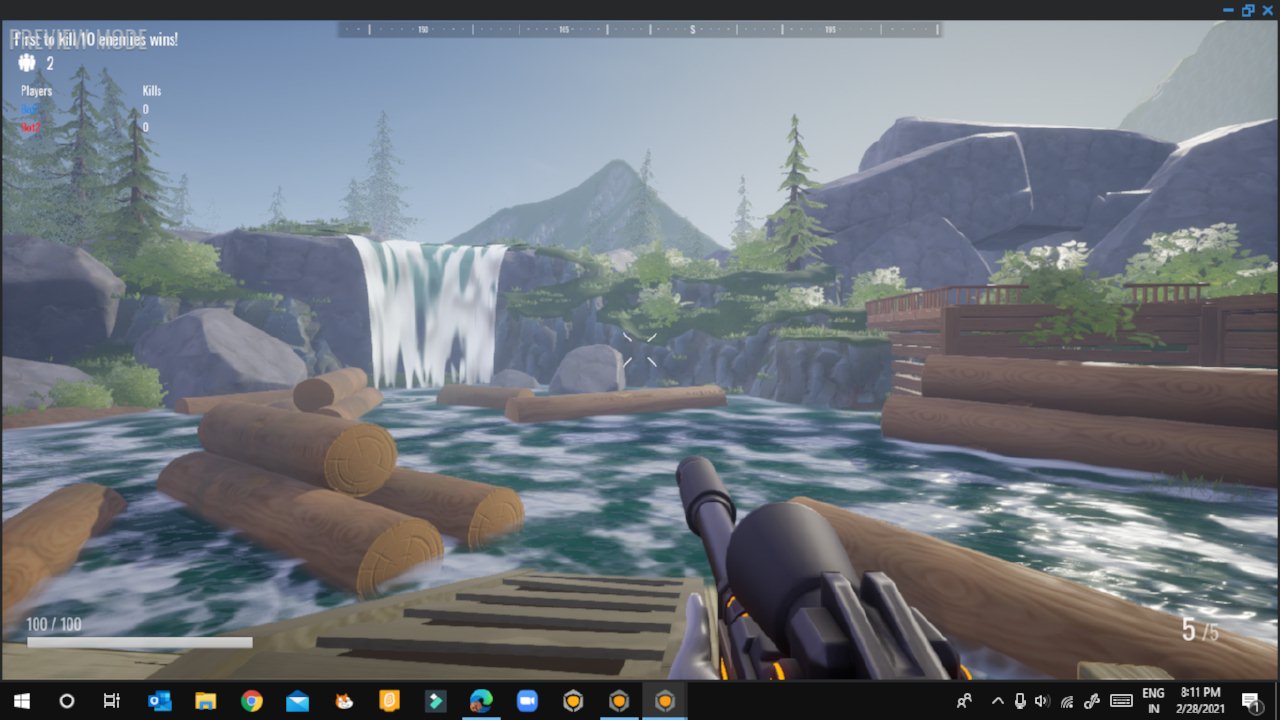Open the calendar by clicking the clock

click(x=1200, y=700)
